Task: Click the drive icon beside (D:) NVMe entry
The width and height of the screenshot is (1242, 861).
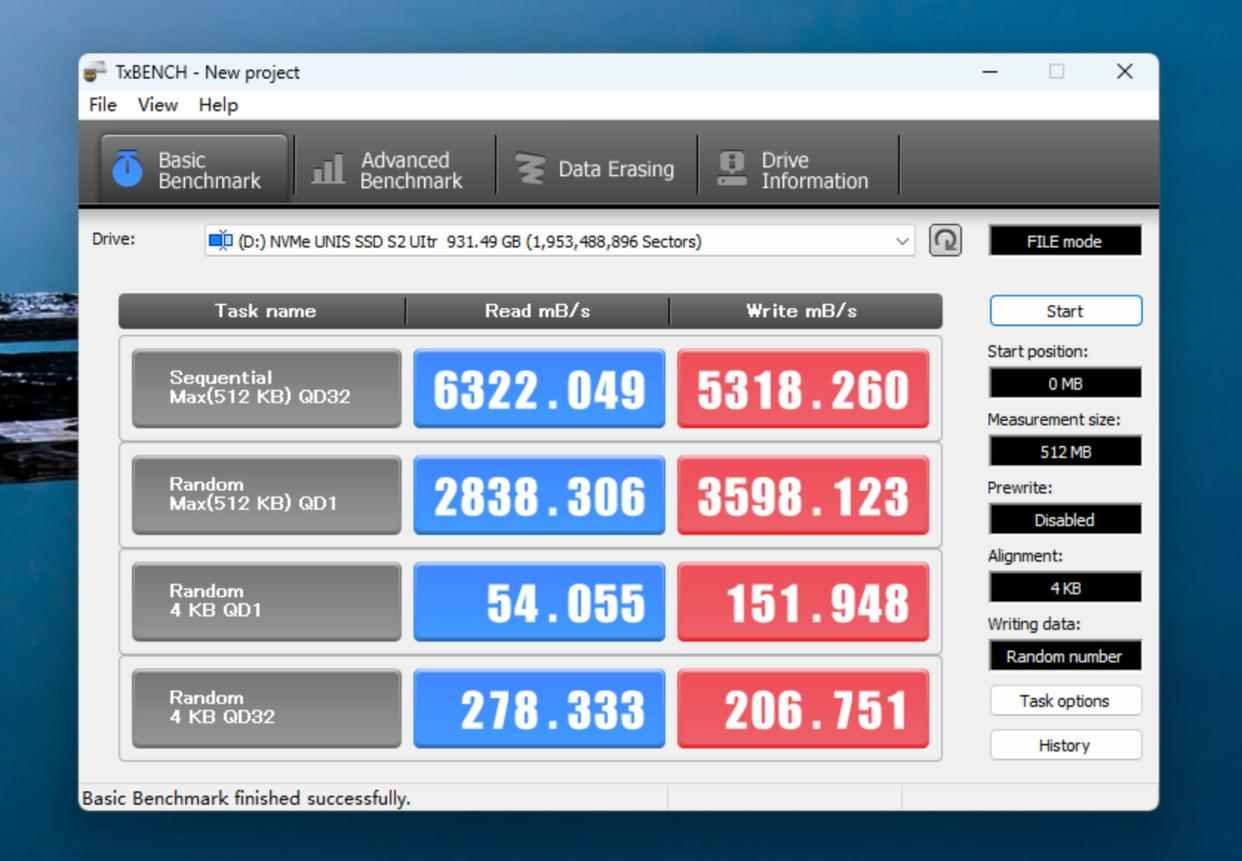Action: pyautogui.click(x=220, y=241)
